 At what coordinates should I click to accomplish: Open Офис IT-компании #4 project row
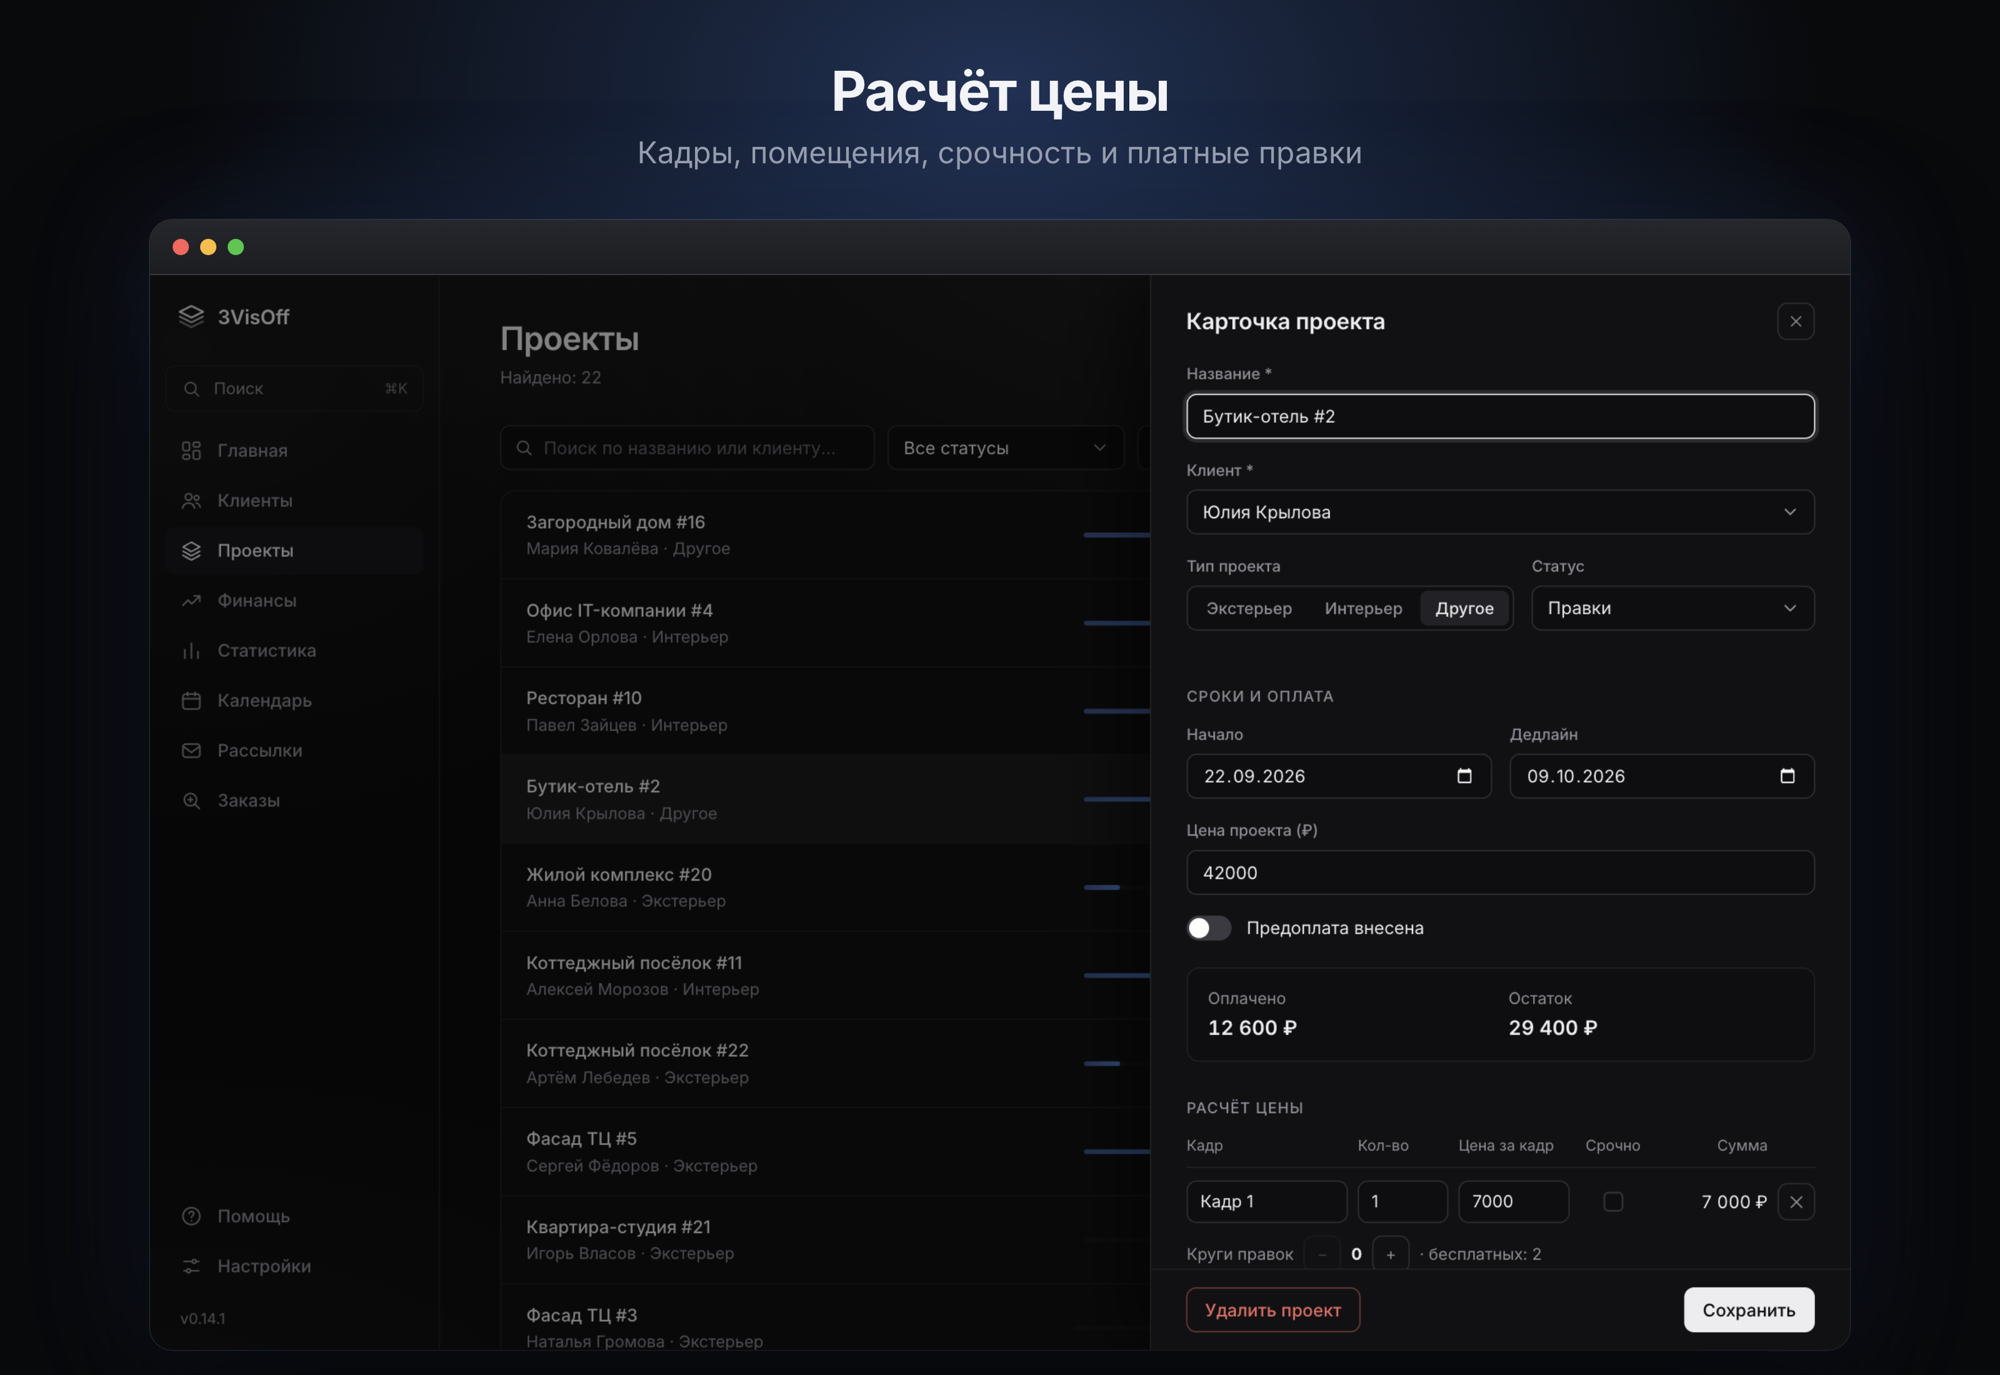[825, 623]
